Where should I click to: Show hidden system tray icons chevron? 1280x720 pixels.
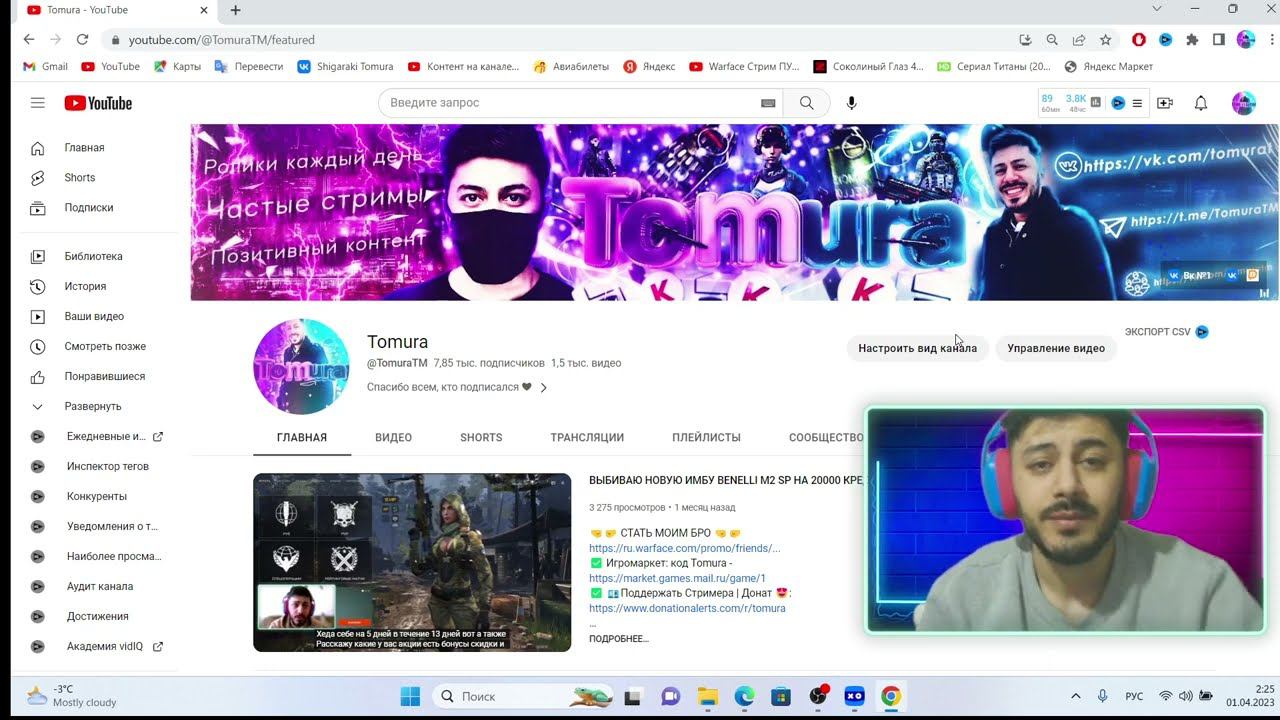(x=1076, y=696)
